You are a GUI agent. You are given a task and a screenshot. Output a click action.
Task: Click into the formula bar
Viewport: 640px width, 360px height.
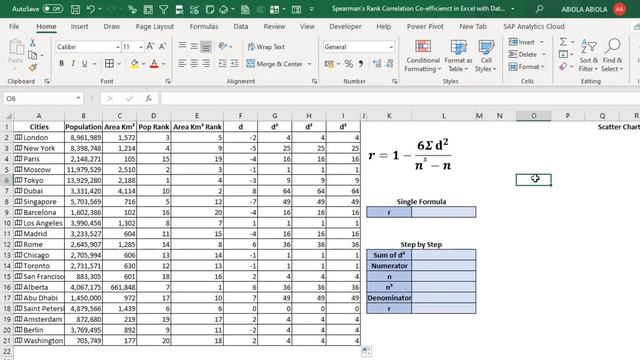coord(400,98)
